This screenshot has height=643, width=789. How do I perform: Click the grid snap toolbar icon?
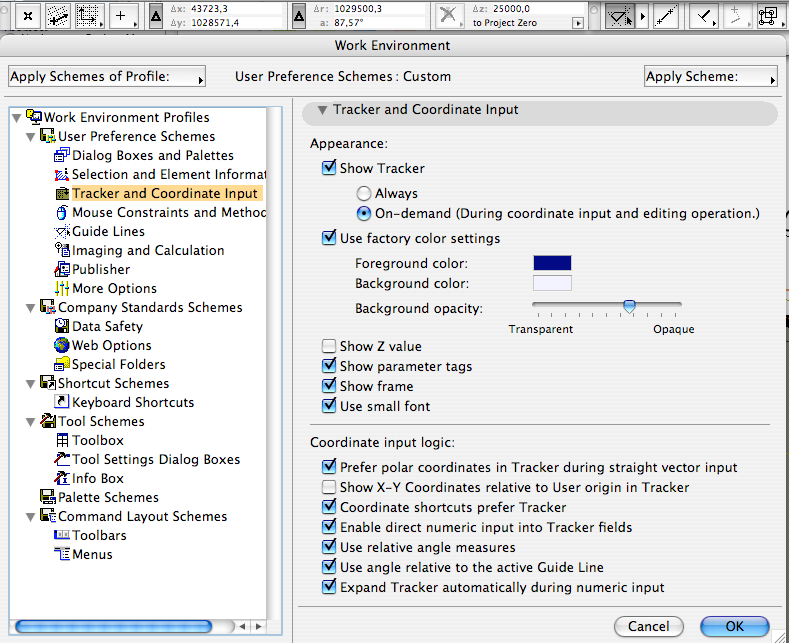[x=58, y=16]
